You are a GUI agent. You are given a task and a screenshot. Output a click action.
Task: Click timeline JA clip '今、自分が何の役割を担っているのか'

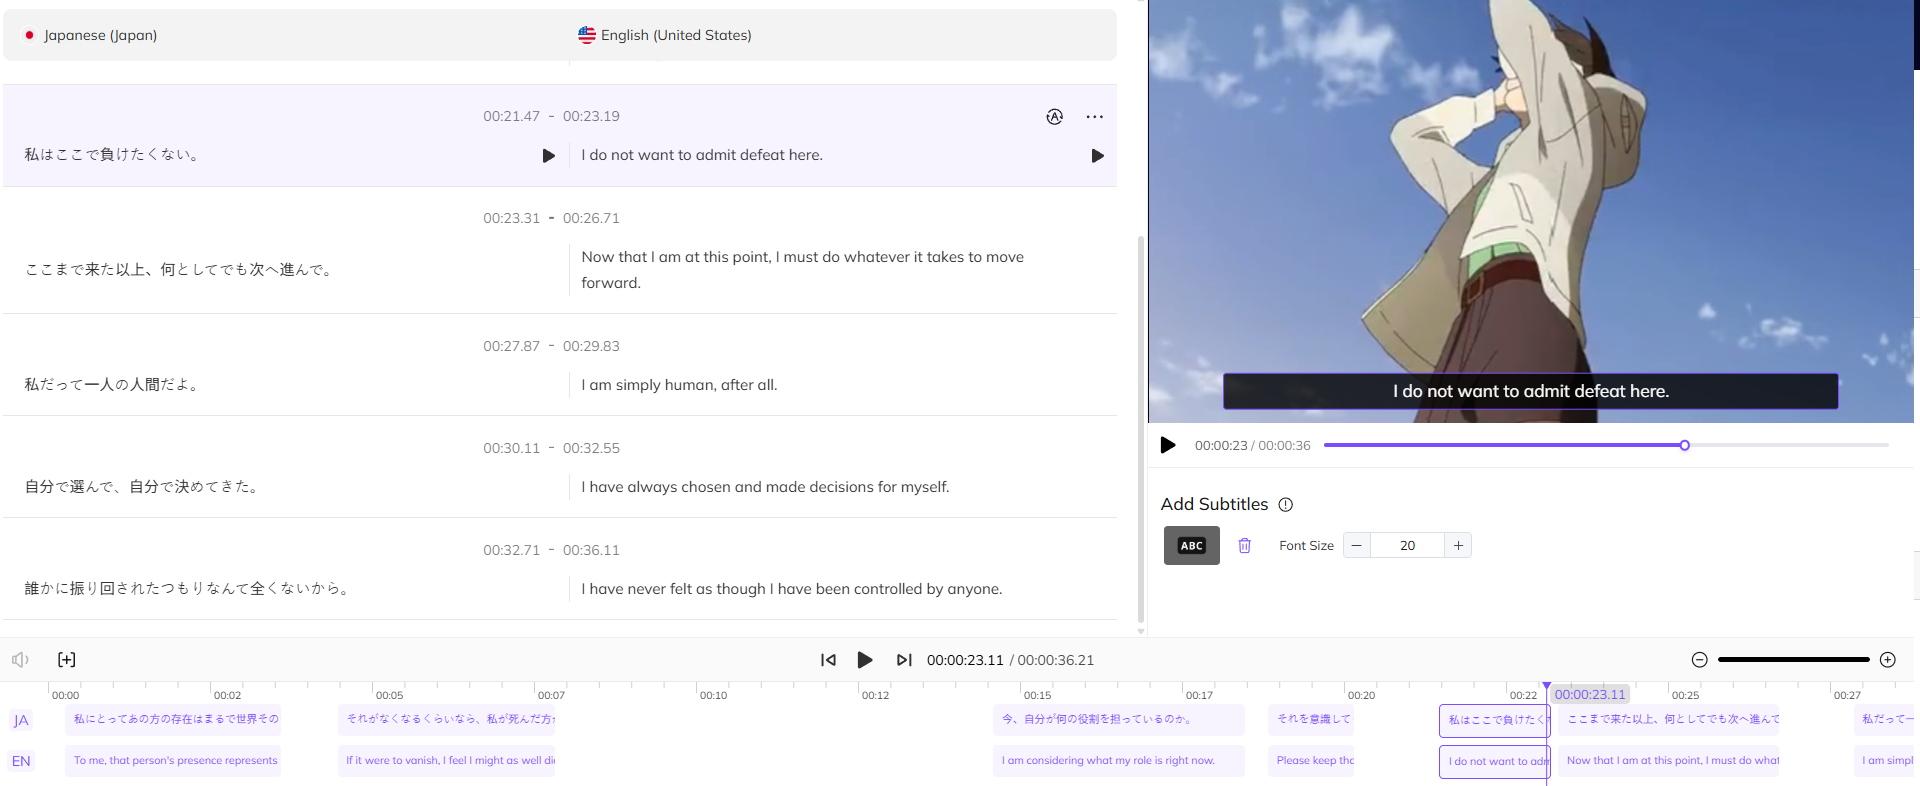tap(1119, 720)
